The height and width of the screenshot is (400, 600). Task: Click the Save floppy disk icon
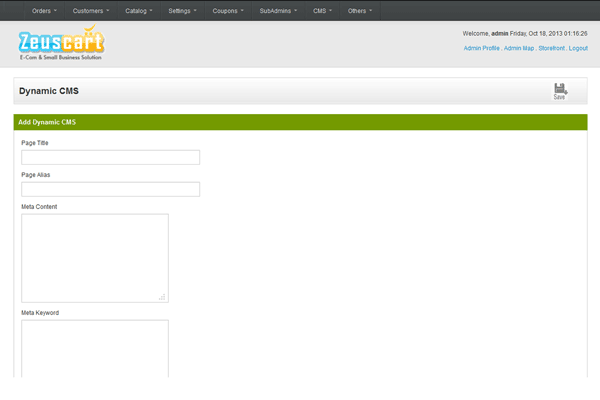point(559,88)
